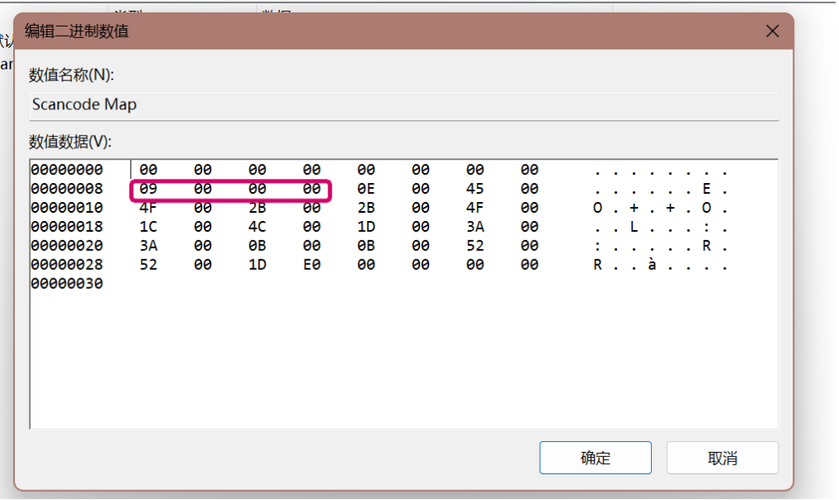This screenshot has width=839, height=500.
Task: Click ASCII character E in row 00000008
Action: click(x=706, y=189)
